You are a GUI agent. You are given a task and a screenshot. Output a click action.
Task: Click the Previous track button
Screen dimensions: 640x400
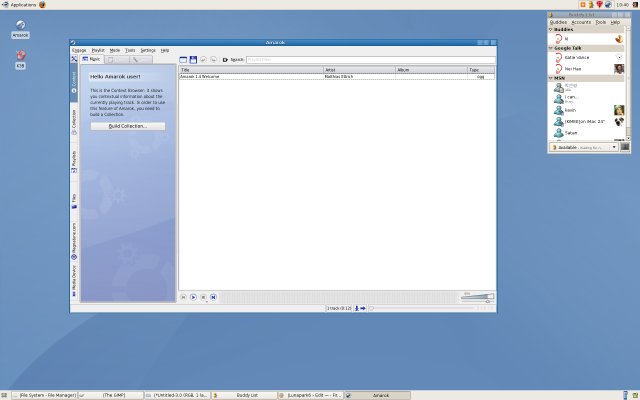point(183,297)
